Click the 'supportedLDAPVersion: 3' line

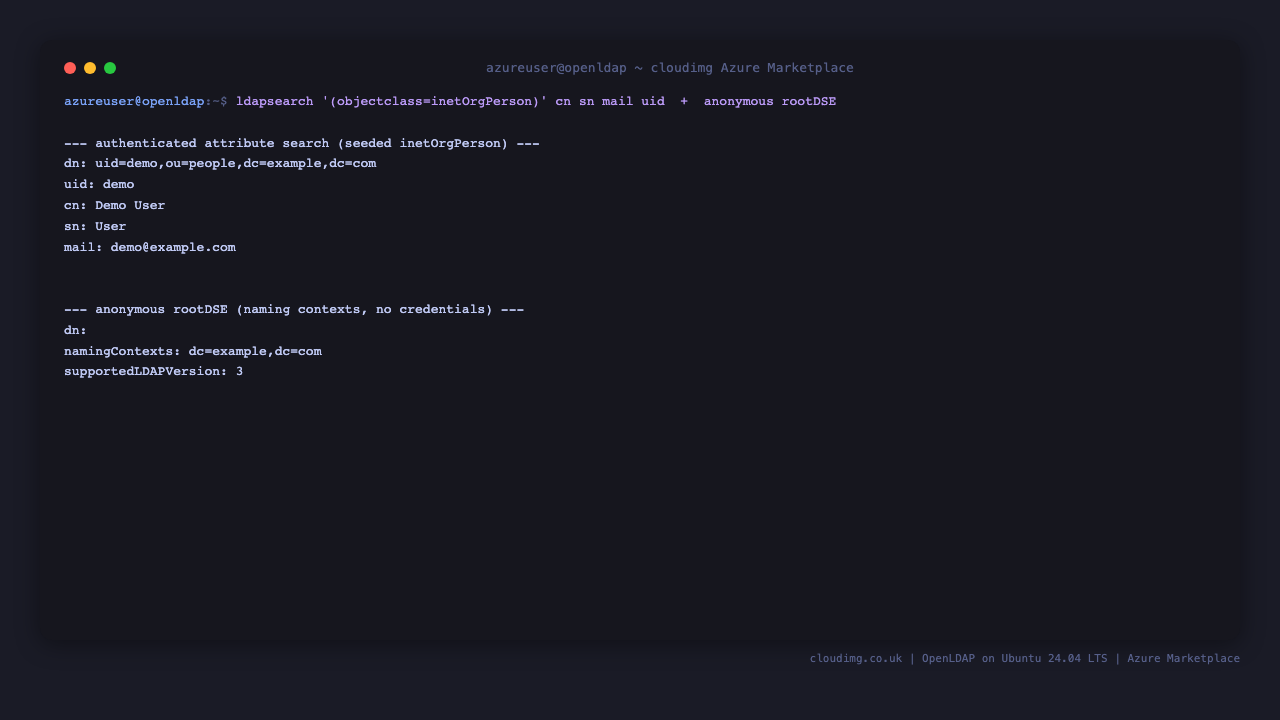click(x=154, y=371)
